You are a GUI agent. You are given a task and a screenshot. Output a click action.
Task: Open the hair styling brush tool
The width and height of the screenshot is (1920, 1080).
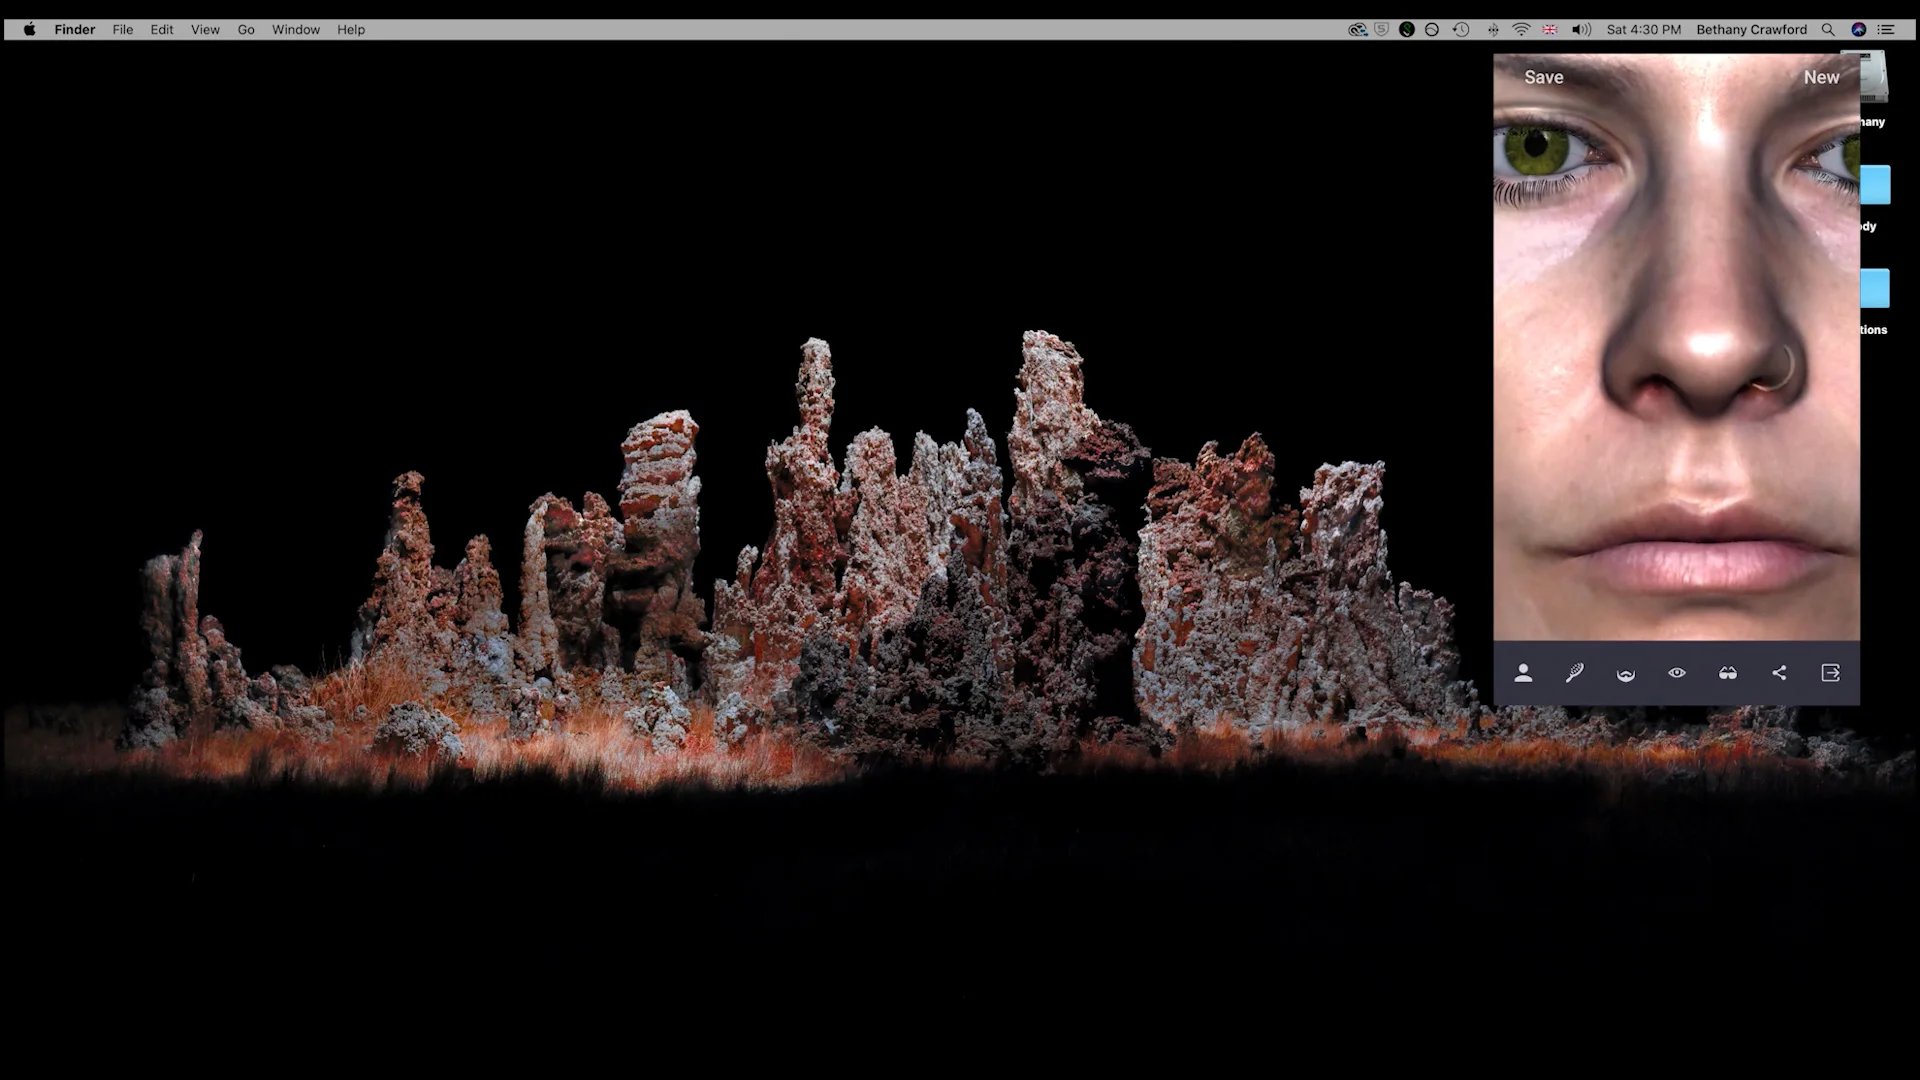[x=1574, y=673]
